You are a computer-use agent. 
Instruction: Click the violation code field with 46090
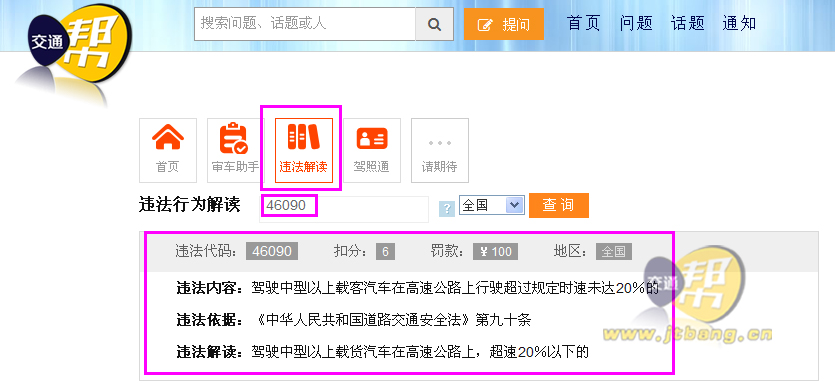pos(344,209)
